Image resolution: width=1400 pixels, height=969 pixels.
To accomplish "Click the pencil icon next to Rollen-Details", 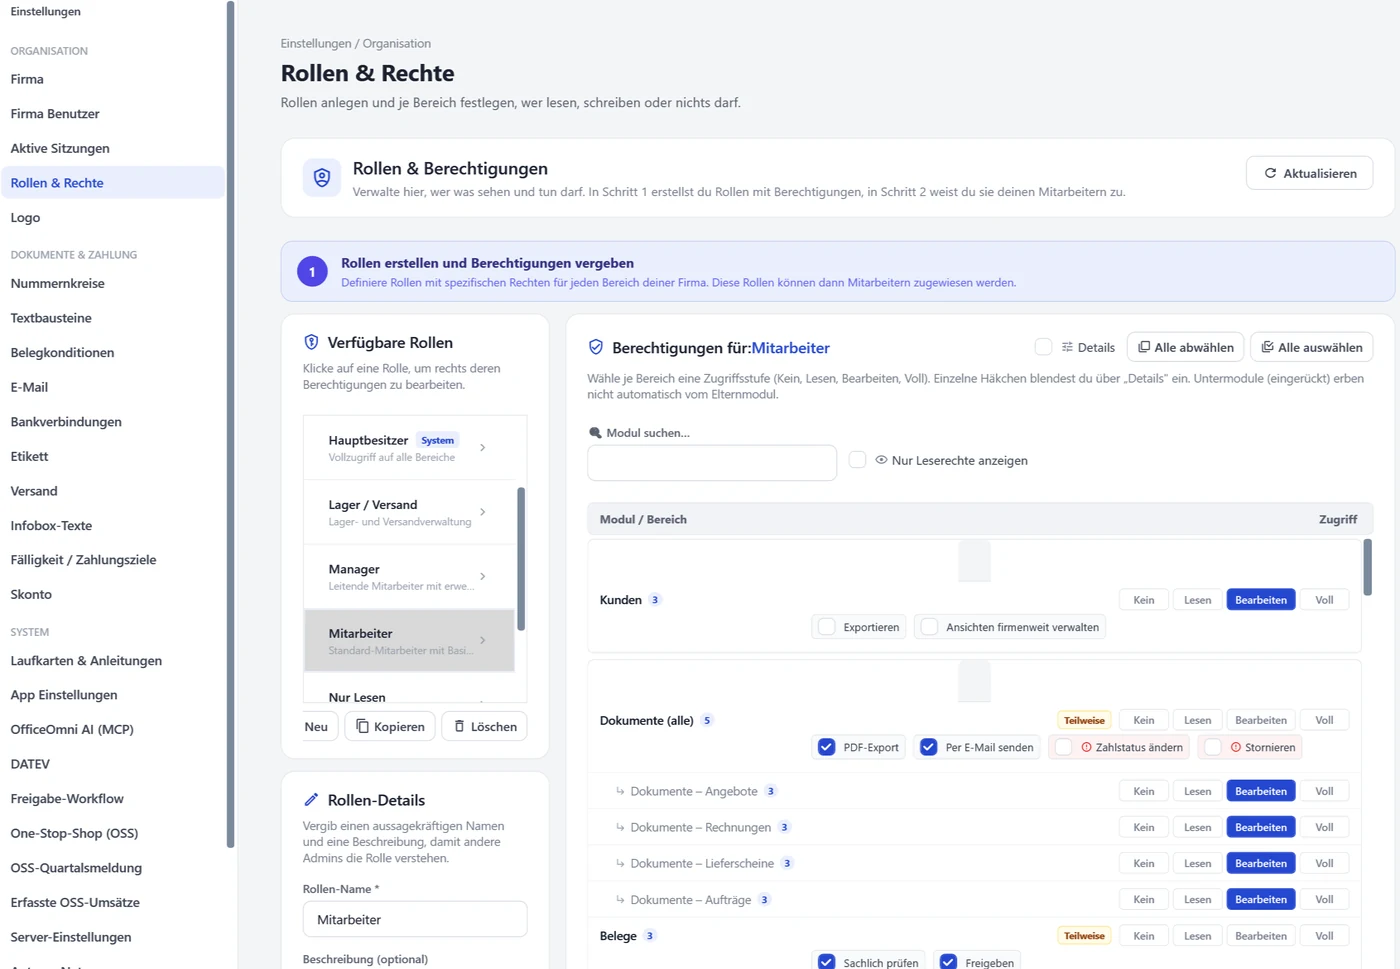I will (311, 800).
